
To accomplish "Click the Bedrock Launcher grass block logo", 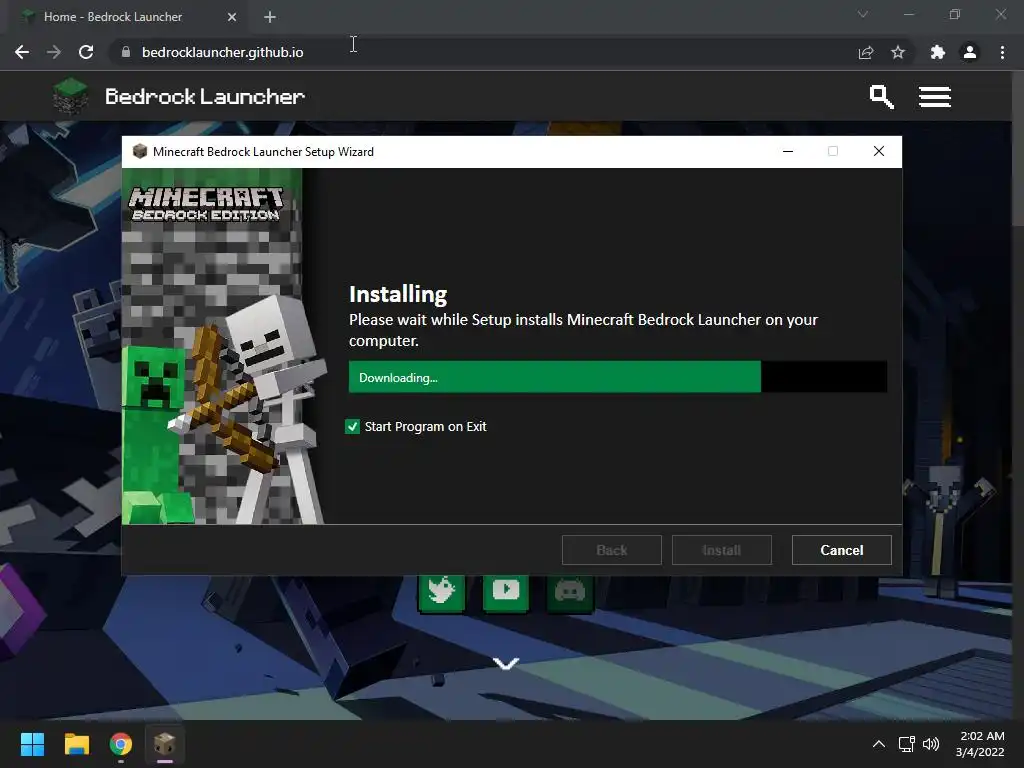I will click(x=70, y=96).
